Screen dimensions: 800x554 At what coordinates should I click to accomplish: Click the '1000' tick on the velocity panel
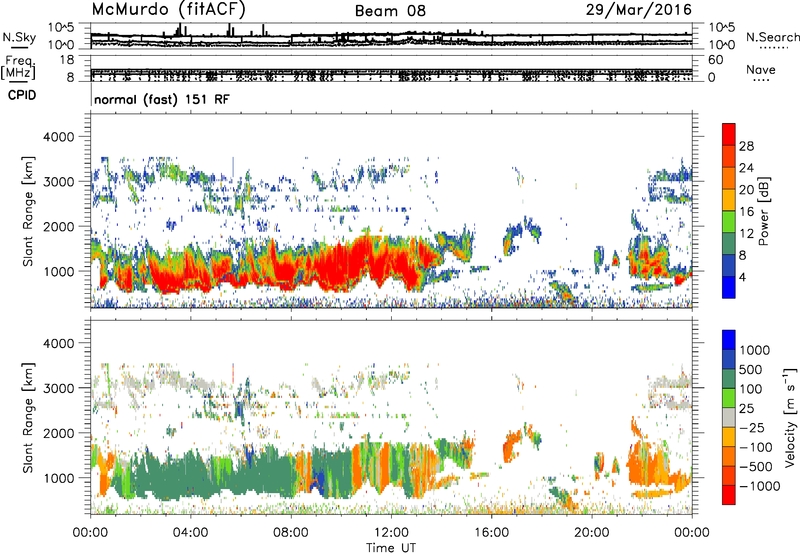coord(61,478)
